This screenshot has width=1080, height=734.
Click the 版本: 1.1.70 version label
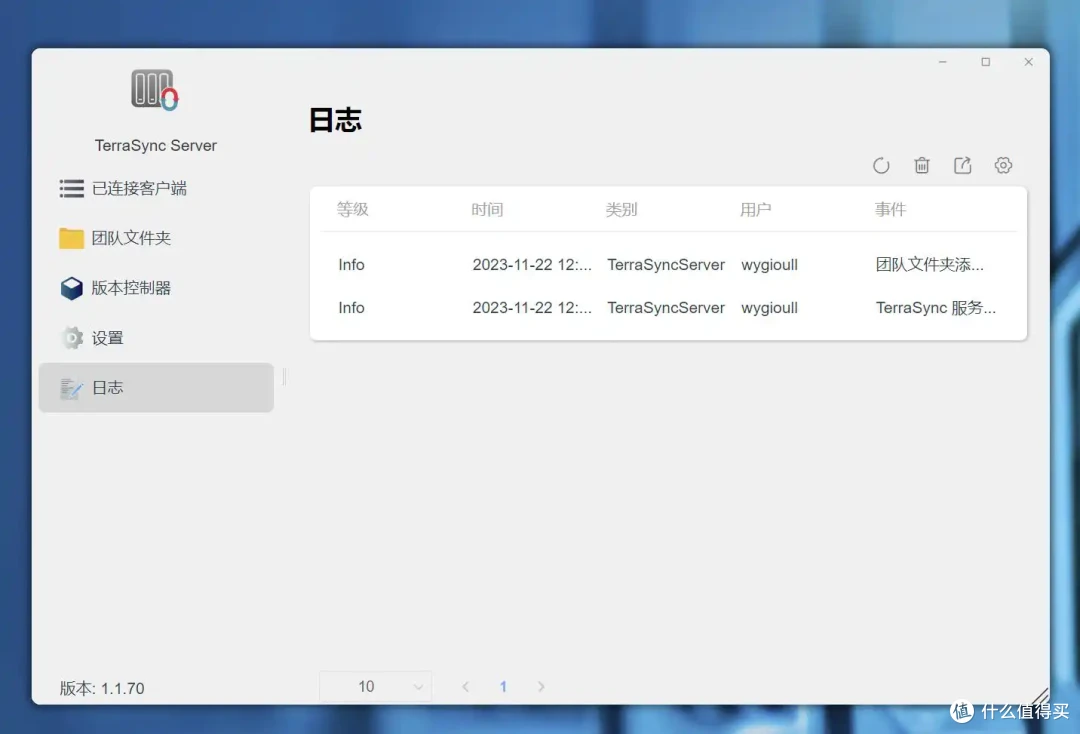(x=102, y=689)
